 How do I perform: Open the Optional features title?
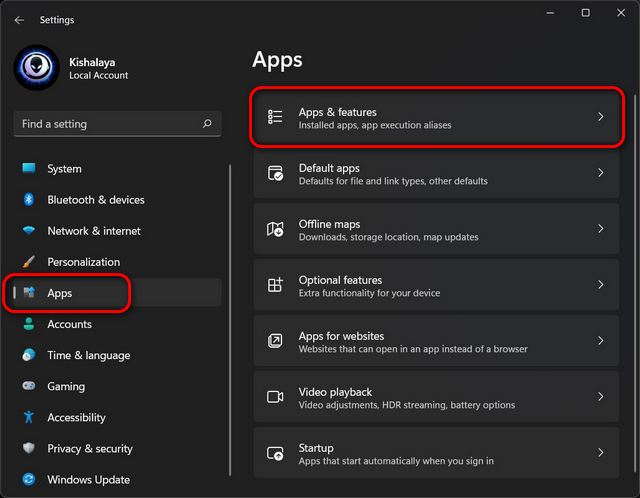coord(340,280)
